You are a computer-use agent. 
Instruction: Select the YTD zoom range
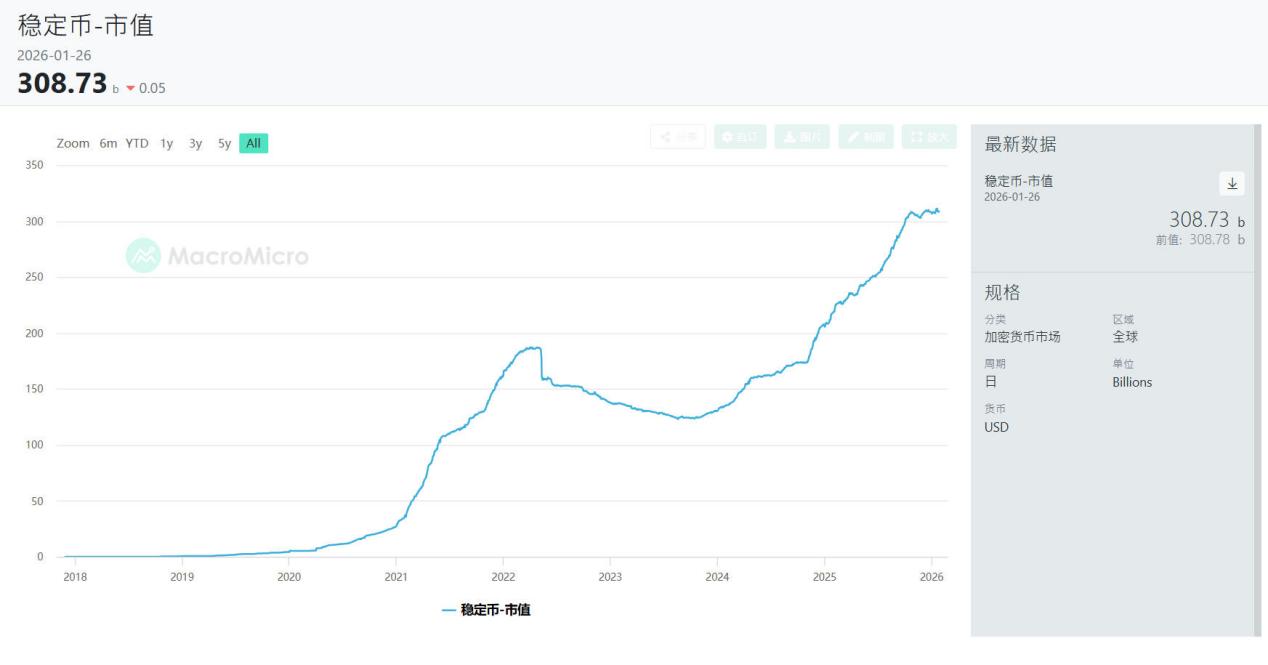[137, 144]
